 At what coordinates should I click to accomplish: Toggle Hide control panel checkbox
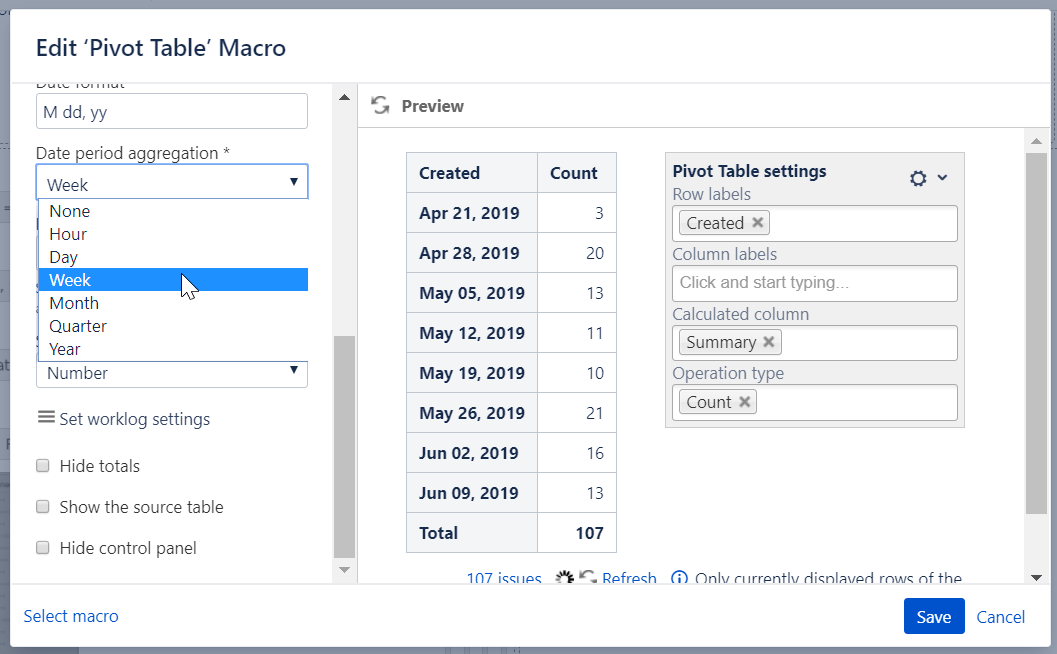point(43,548)
